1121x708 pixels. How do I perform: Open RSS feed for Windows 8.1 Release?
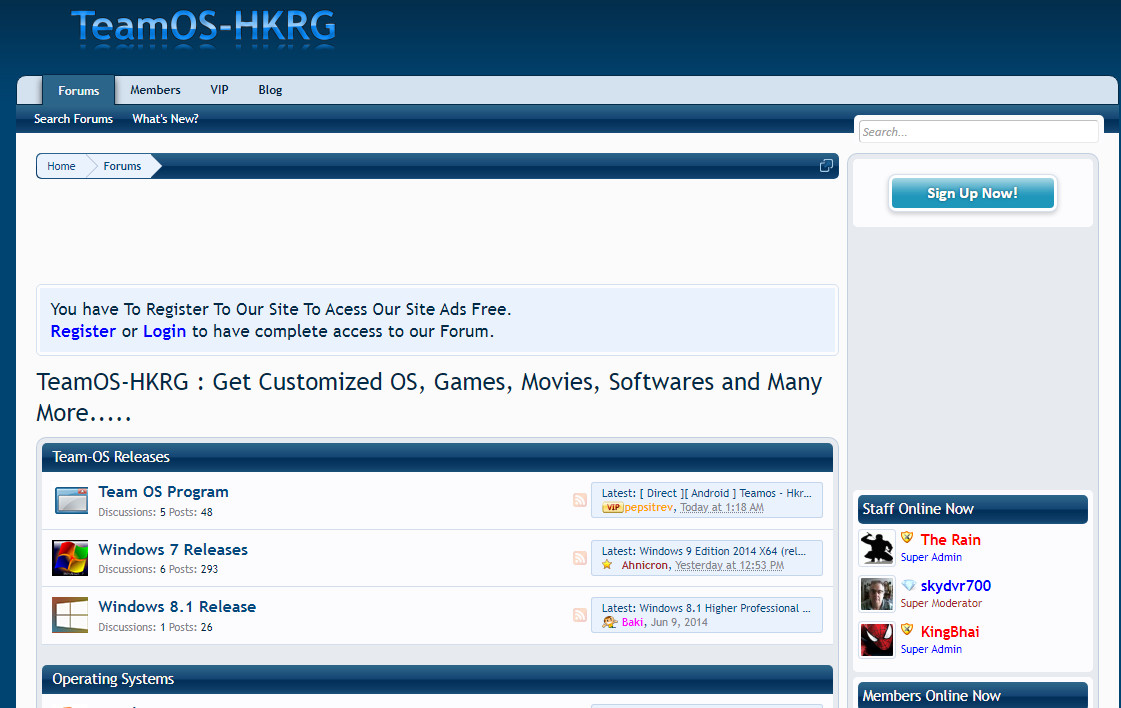click(580, 615)
